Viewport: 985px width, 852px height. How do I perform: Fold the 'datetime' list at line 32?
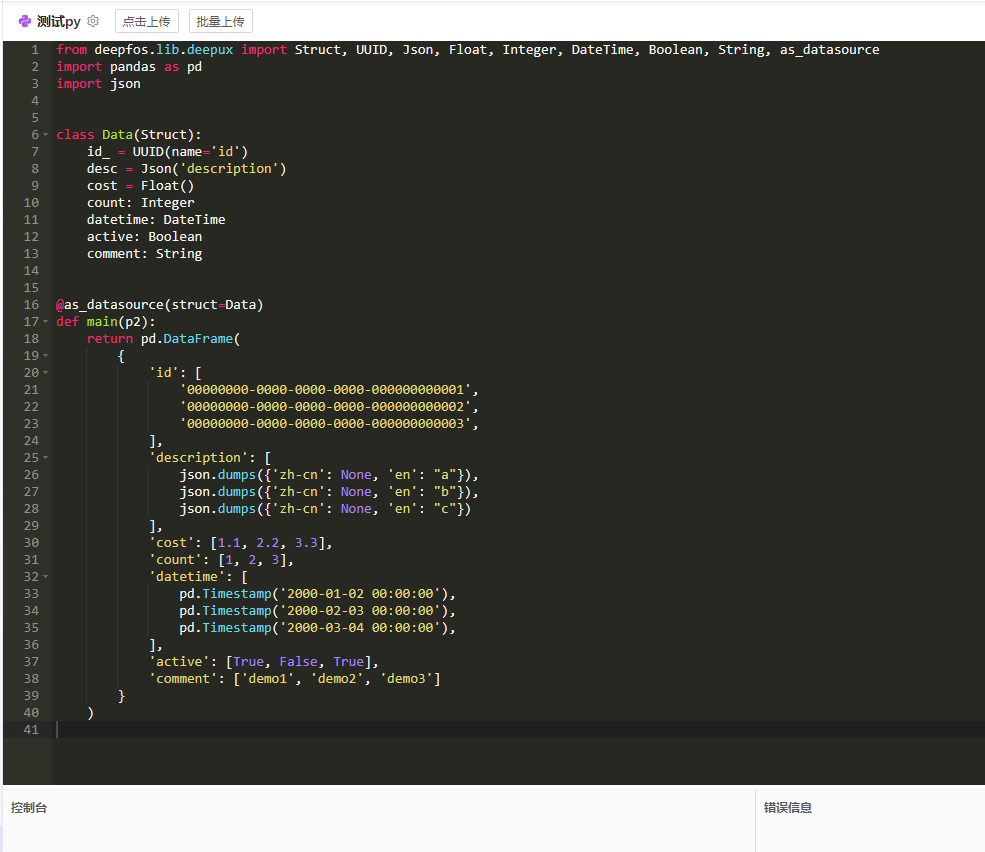[46, 577]
